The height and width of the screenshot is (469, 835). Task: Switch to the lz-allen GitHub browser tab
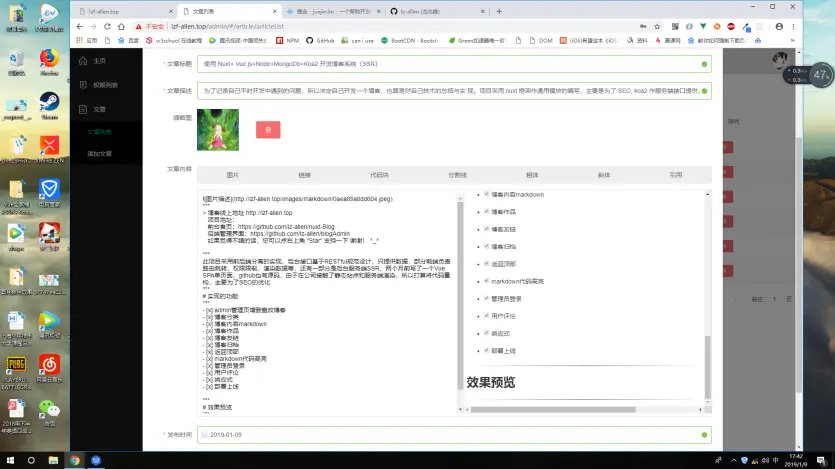tap(437, 11)
